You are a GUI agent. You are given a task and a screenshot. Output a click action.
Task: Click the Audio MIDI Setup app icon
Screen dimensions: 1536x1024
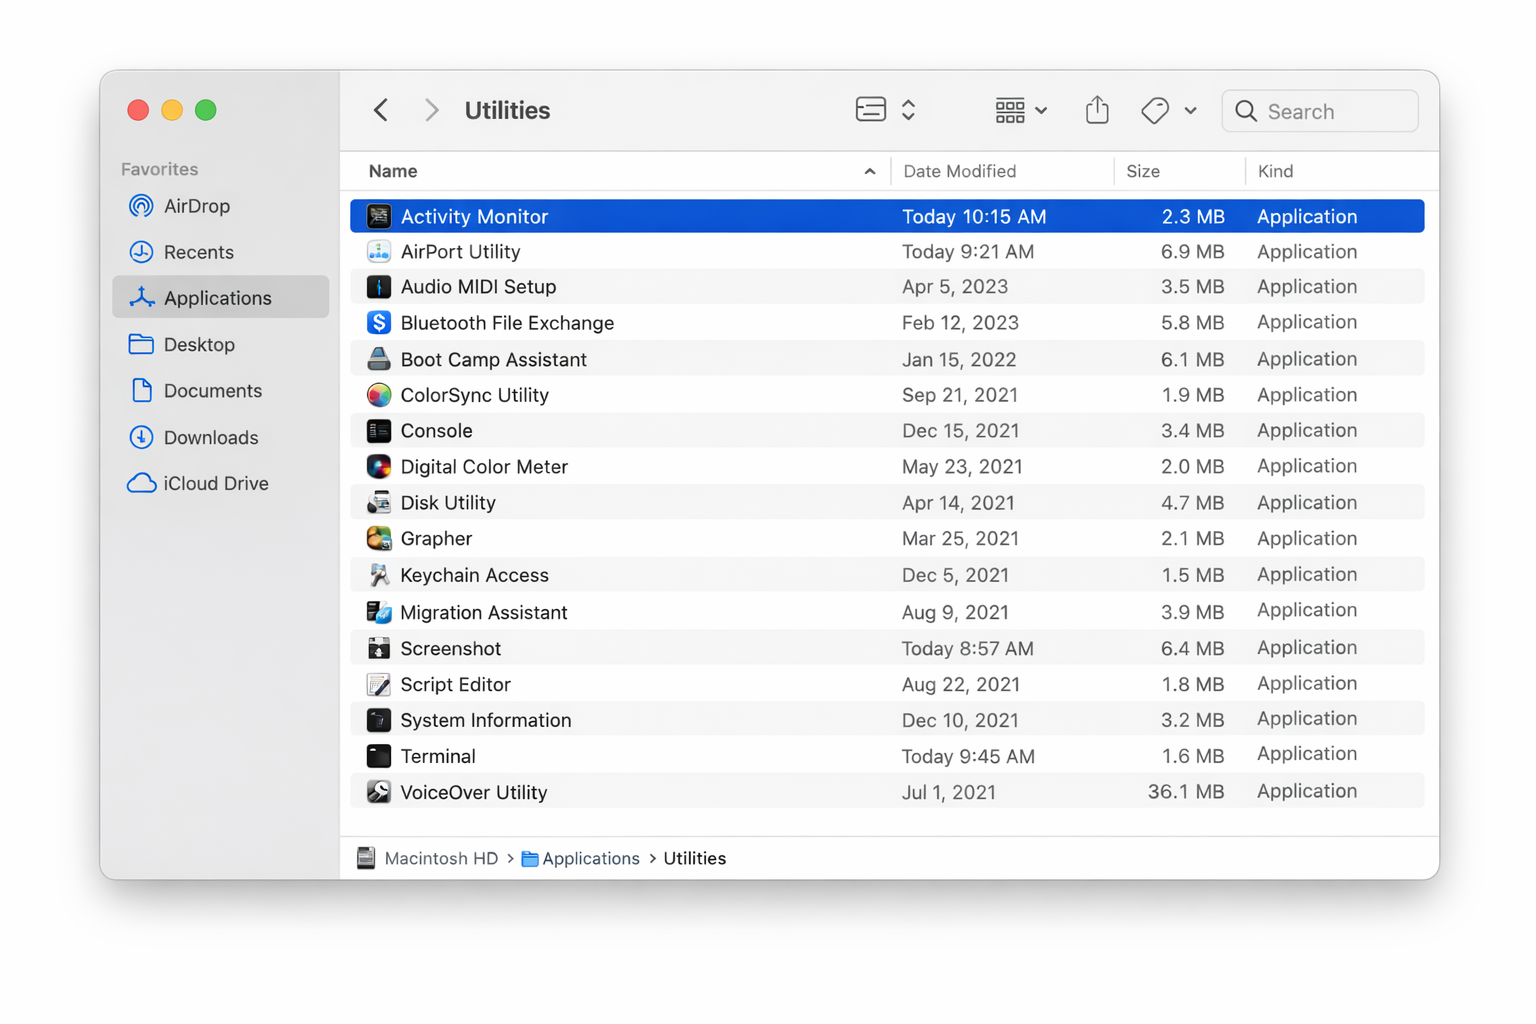[378, 287]
